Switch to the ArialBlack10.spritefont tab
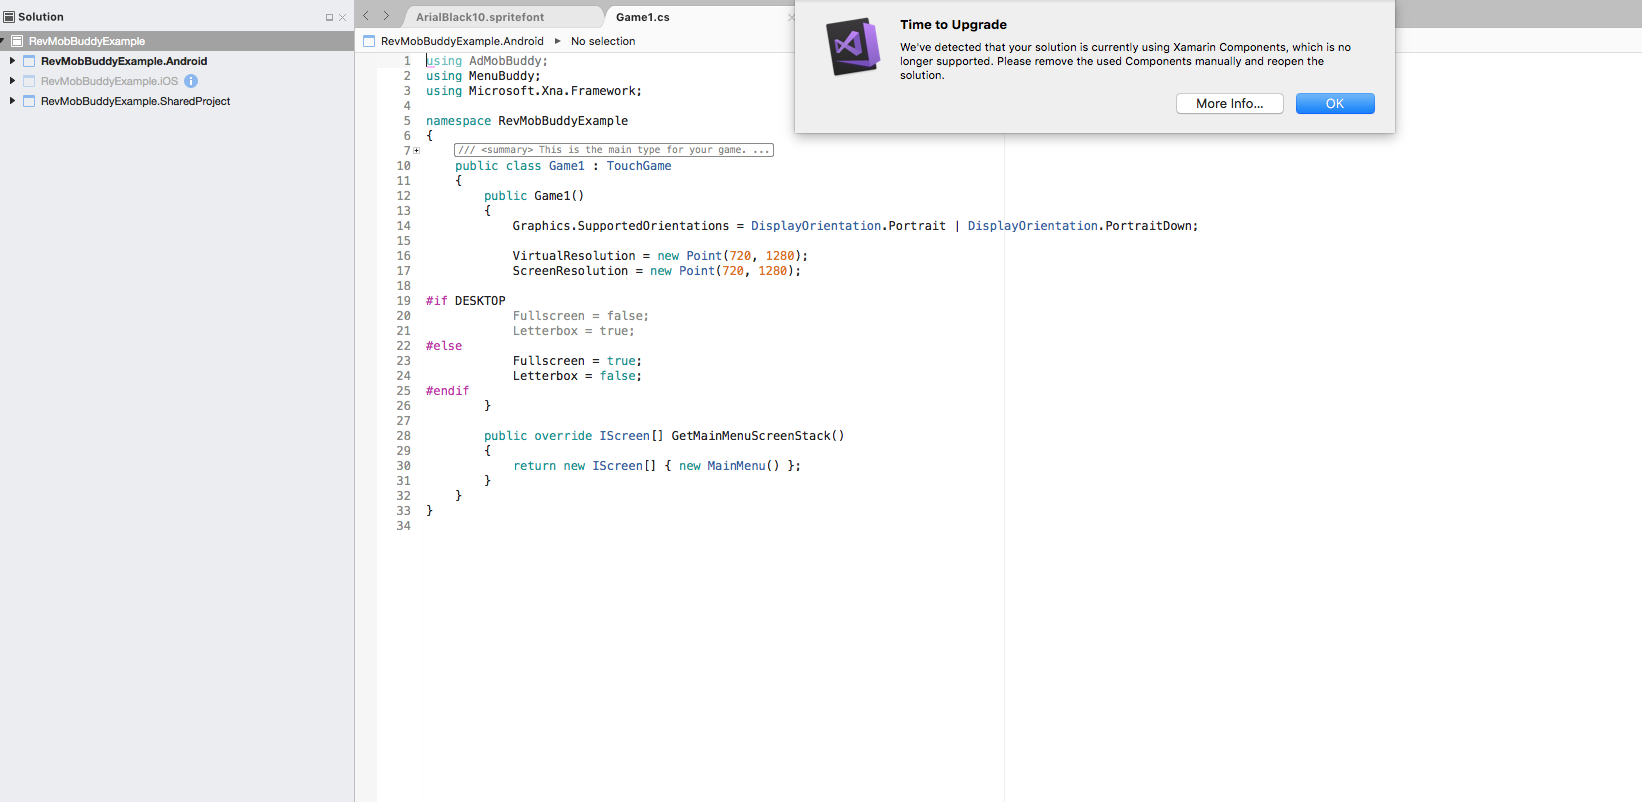 (x=480, y=17)
